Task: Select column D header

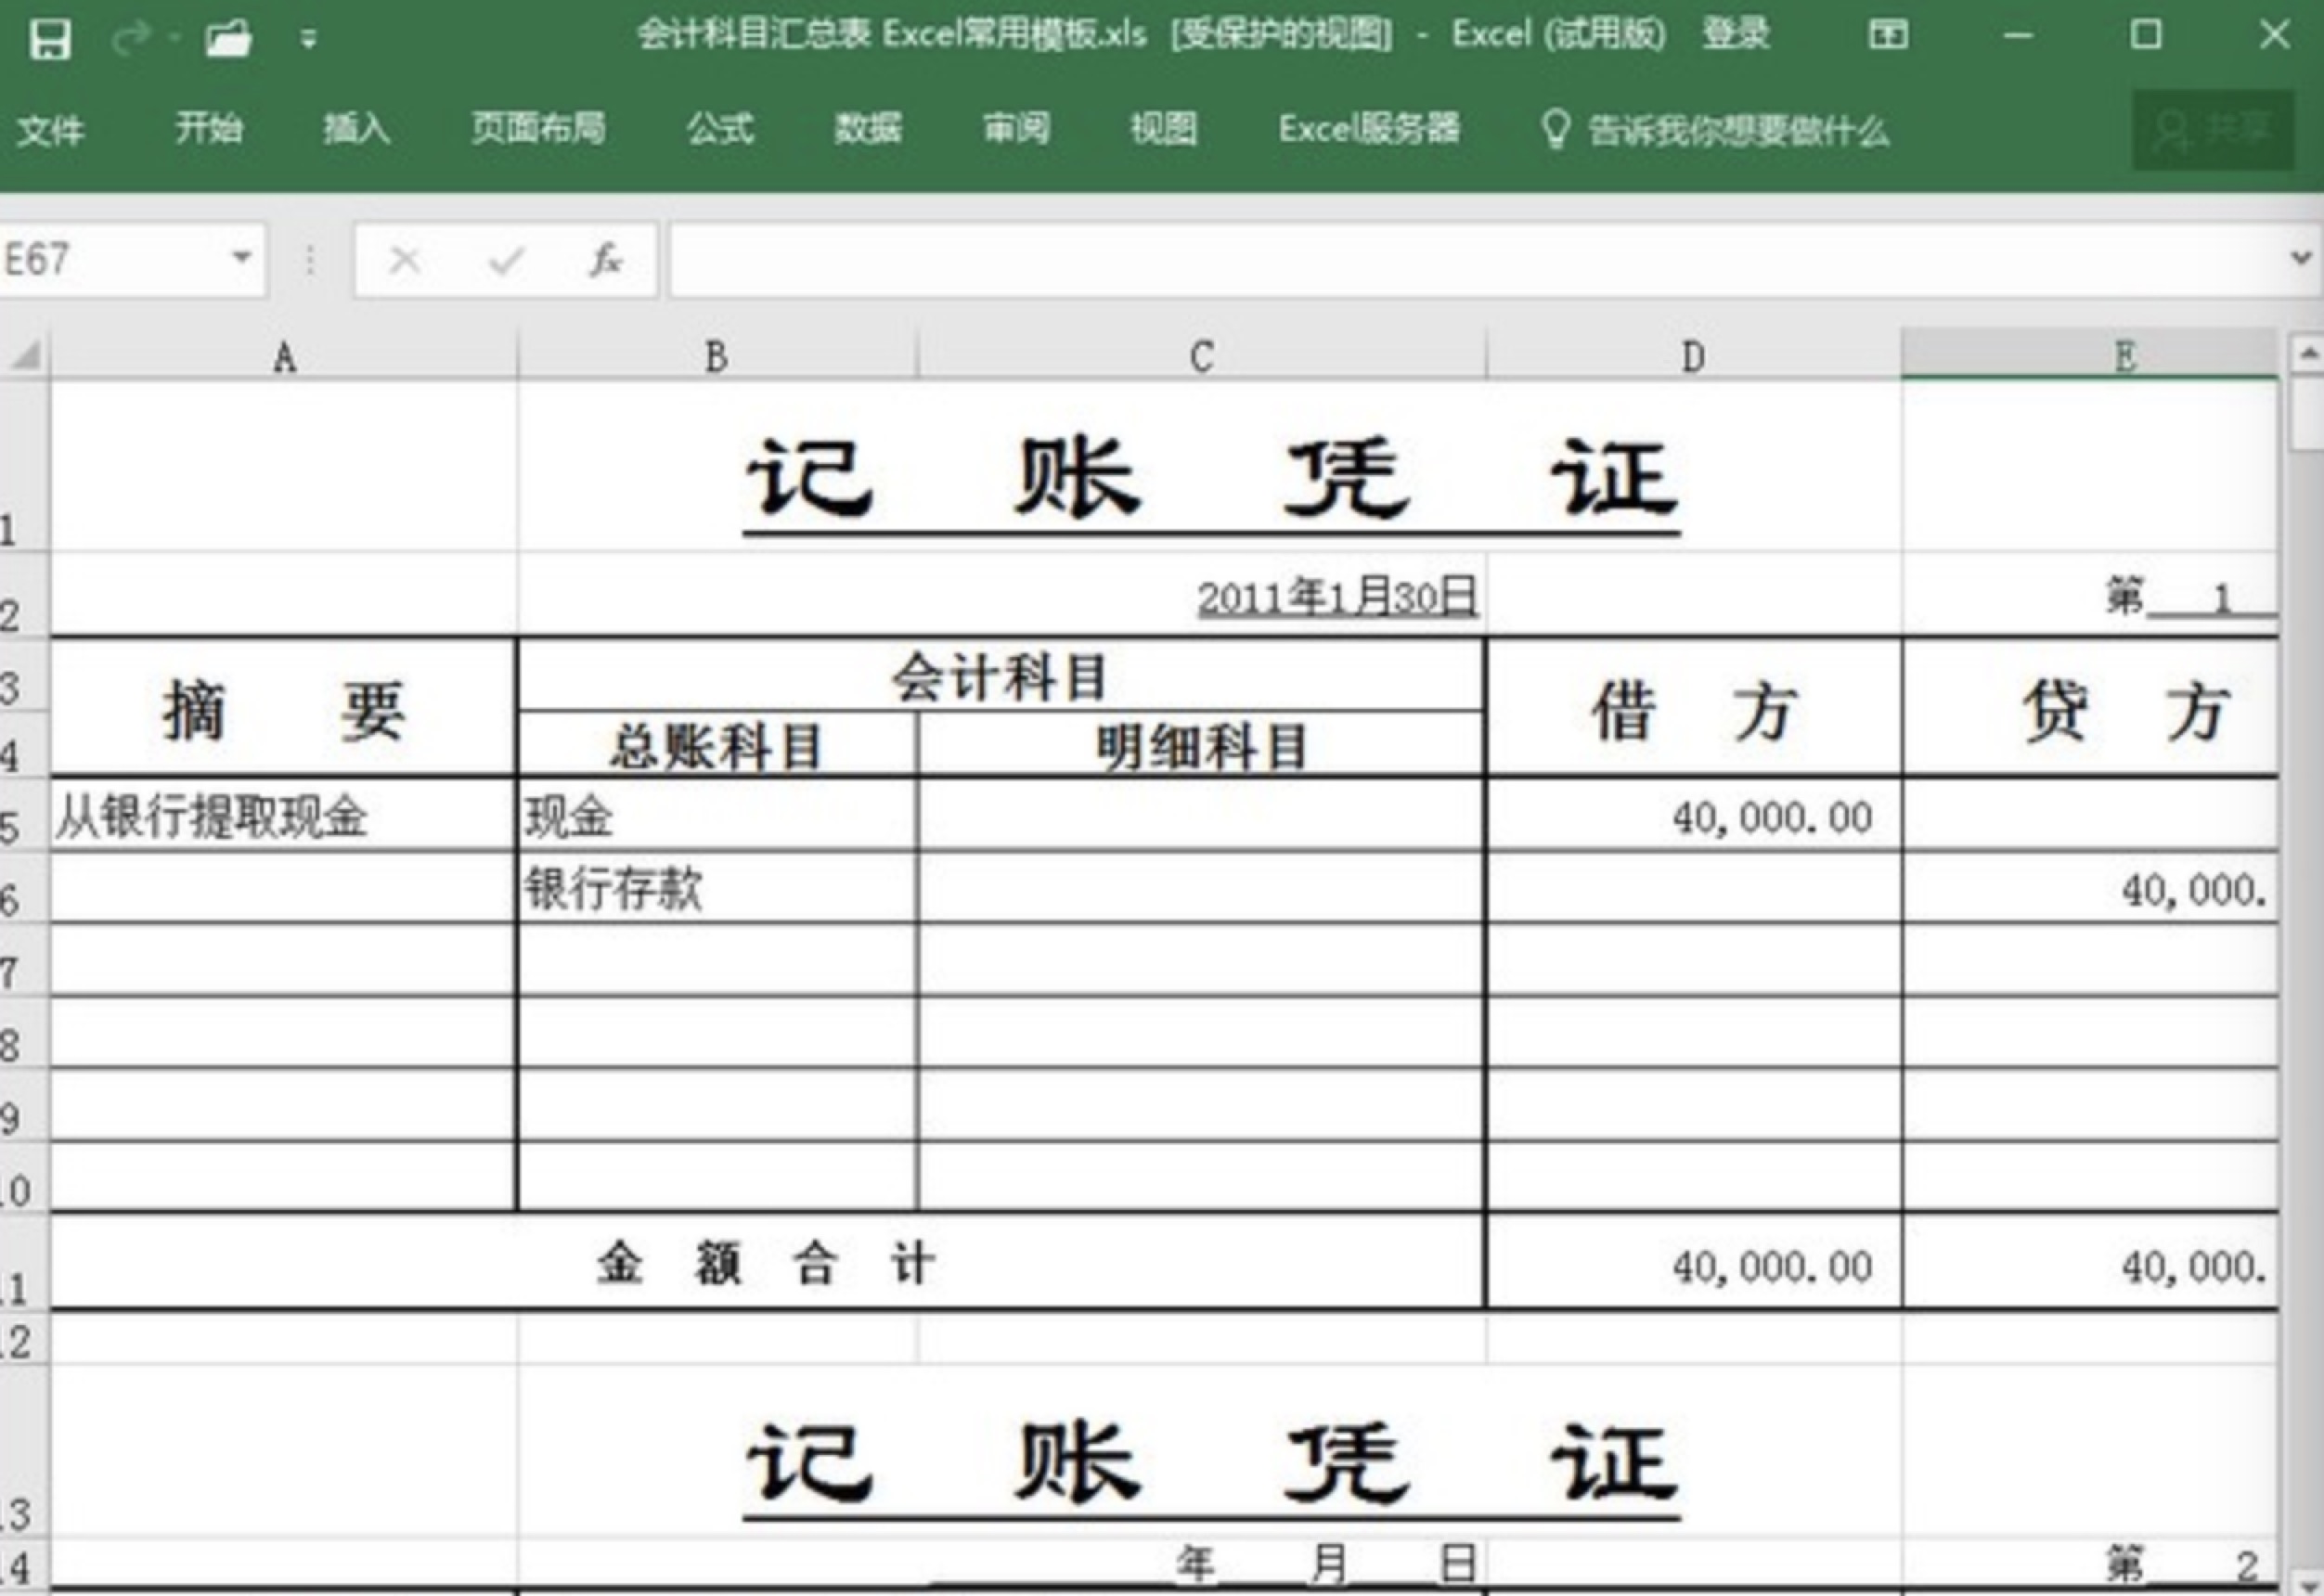Action: [x=1692, y=357]
